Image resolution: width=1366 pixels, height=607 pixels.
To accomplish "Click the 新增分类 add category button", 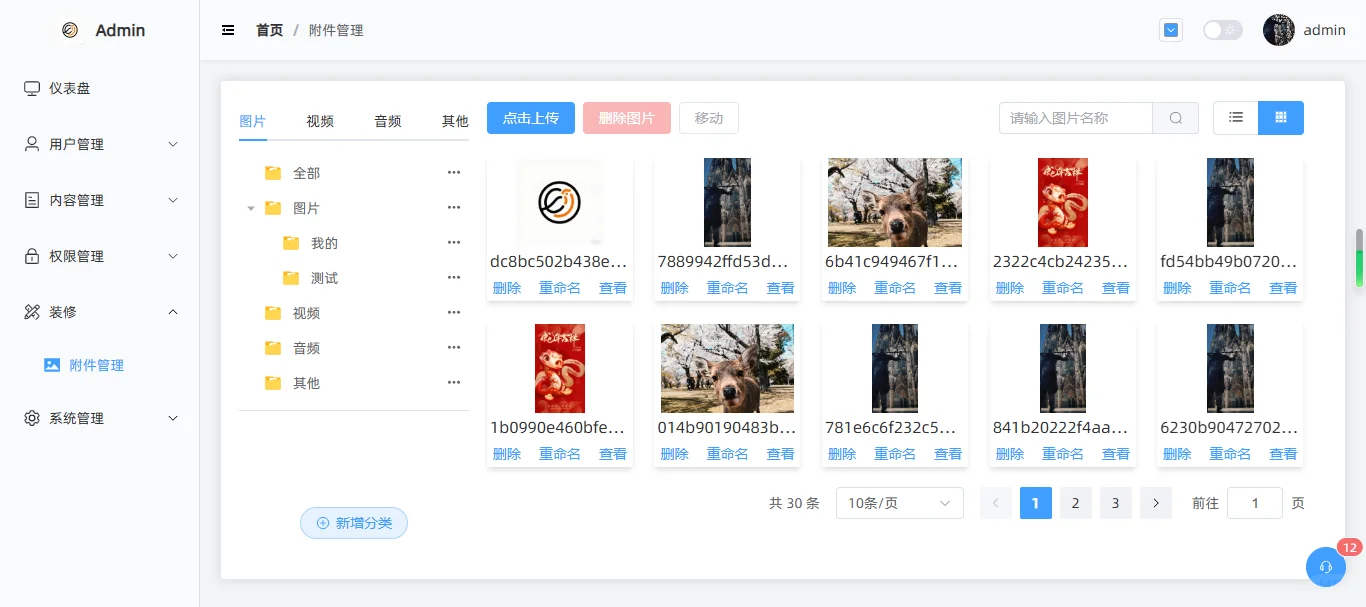I will click(353, 523).
